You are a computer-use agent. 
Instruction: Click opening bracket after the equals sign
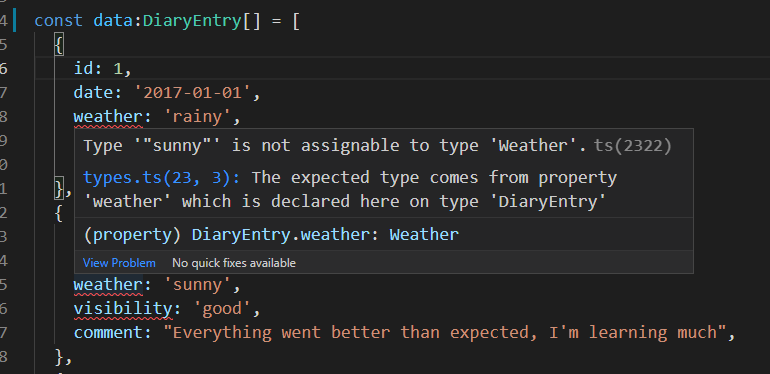pos(296,21)
